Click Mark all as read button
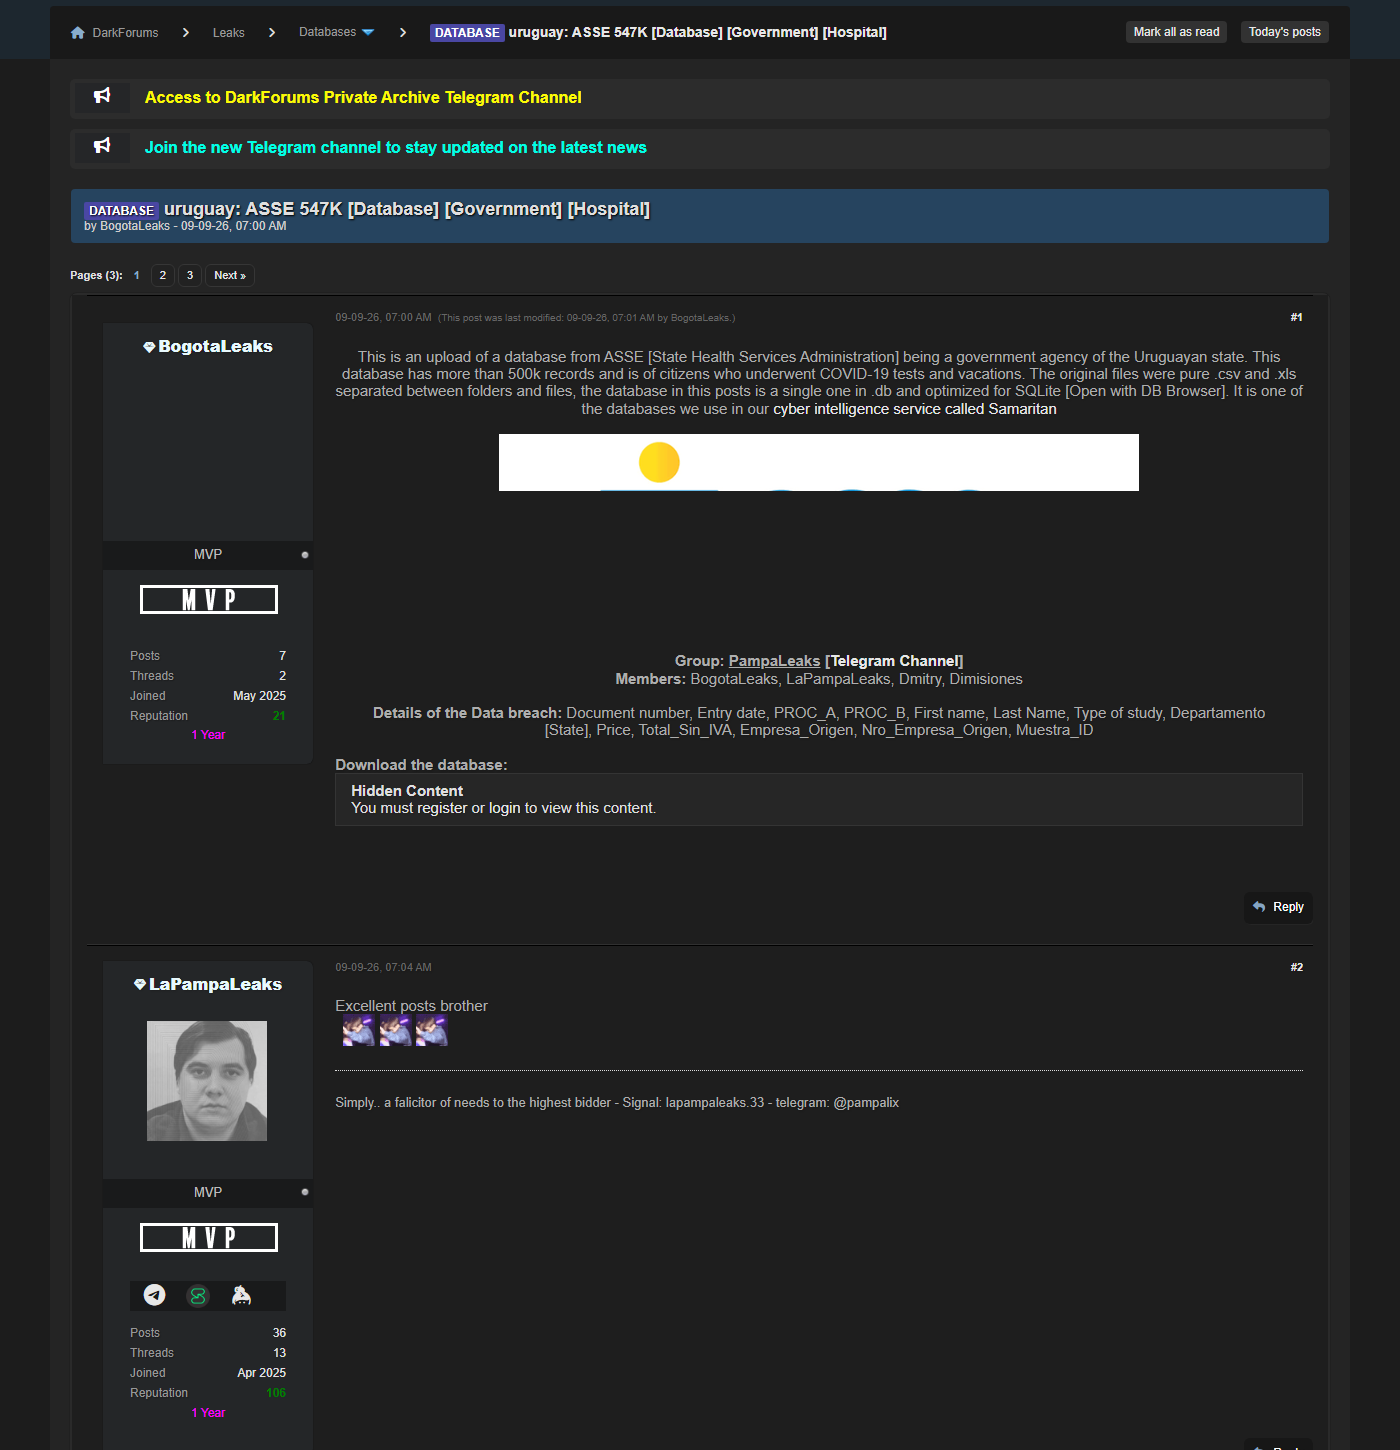Image resolution: width=1400 pixels, height=1450 pixels. [1176, 32]
